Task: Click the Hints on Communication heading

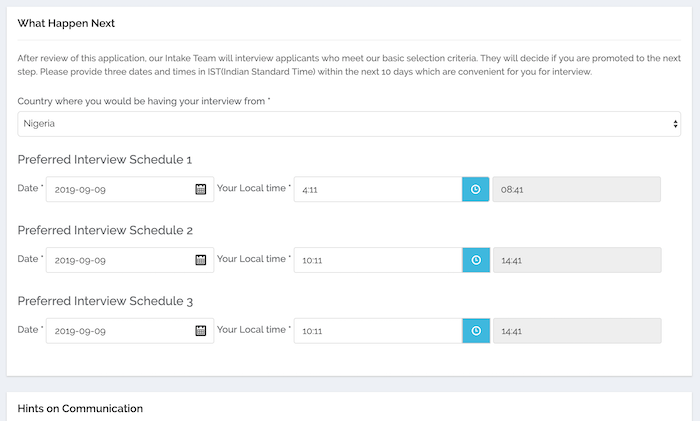Action: click(80, 408)
